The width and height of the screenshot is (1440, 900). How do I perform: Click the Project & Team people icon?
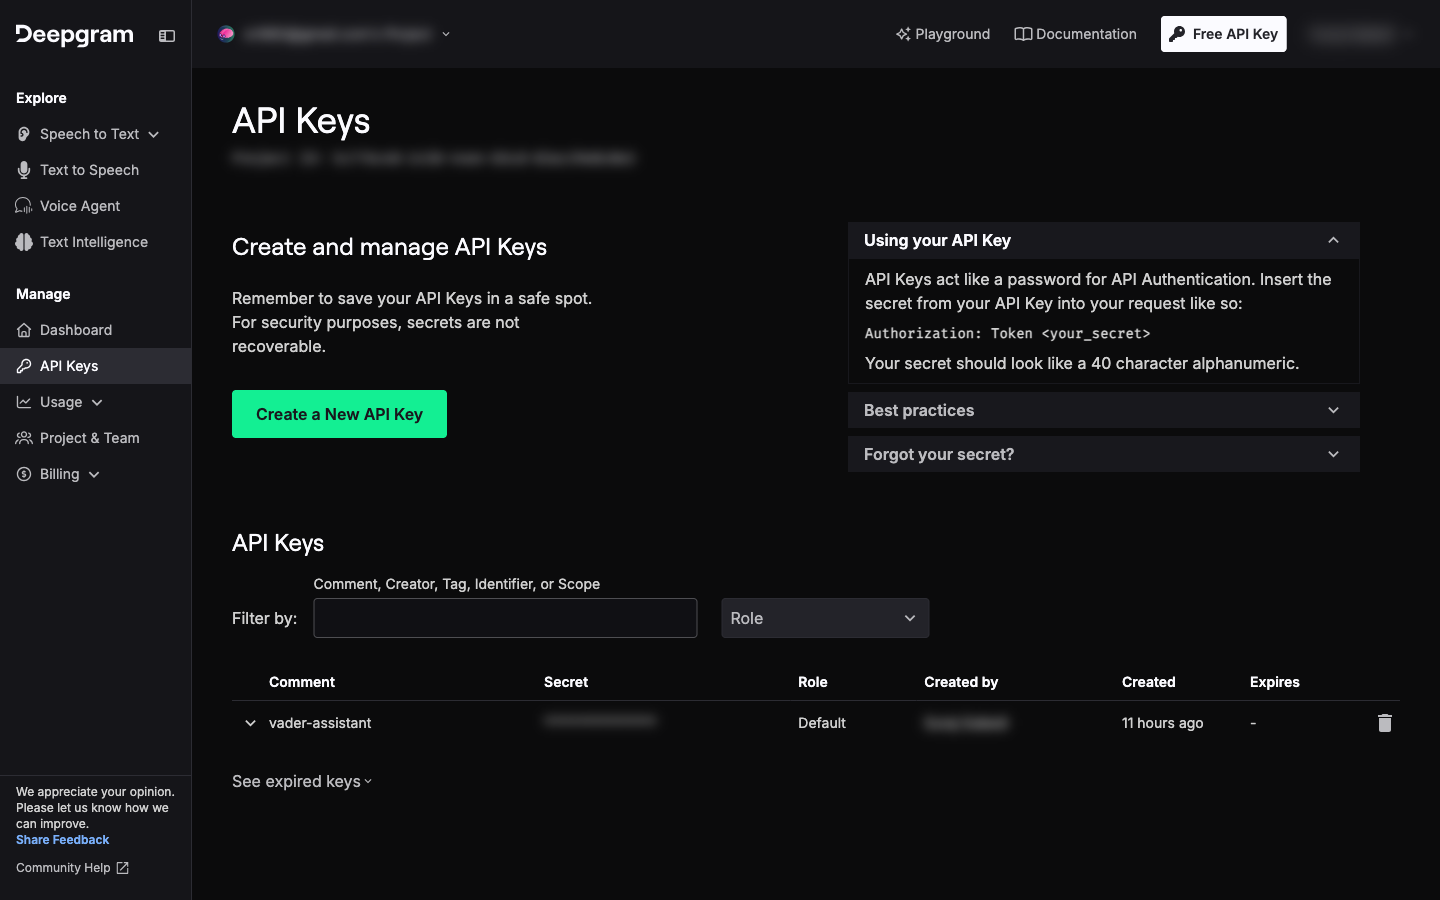[x=24, y=438]
